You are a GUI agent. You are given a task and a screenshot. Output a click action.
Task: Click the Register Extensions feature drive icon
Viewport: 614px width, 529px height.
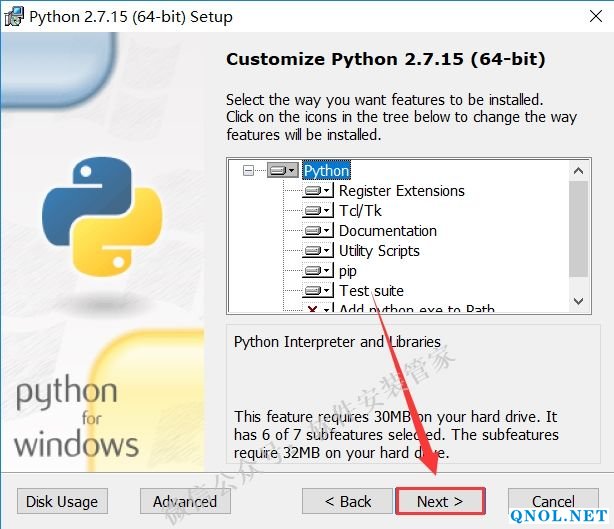(318, 191)
